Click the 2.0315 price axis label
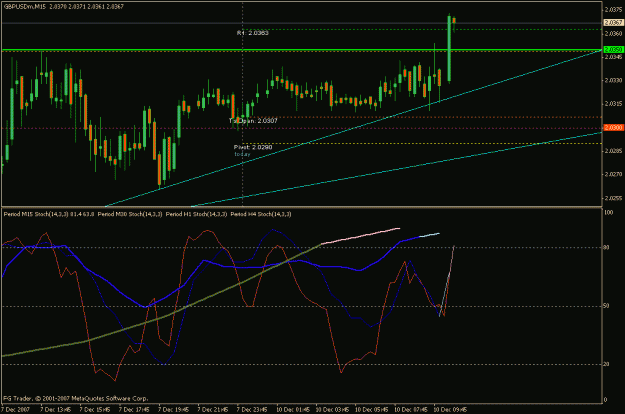Viewport: 625px width, 414px height. point(613,104)
